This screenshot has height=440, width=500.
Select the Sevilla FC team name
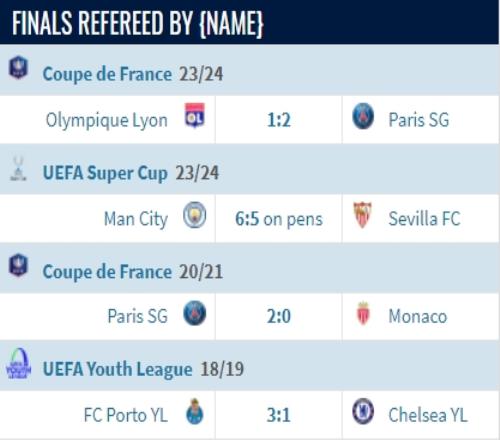click(x=424, y=219)
